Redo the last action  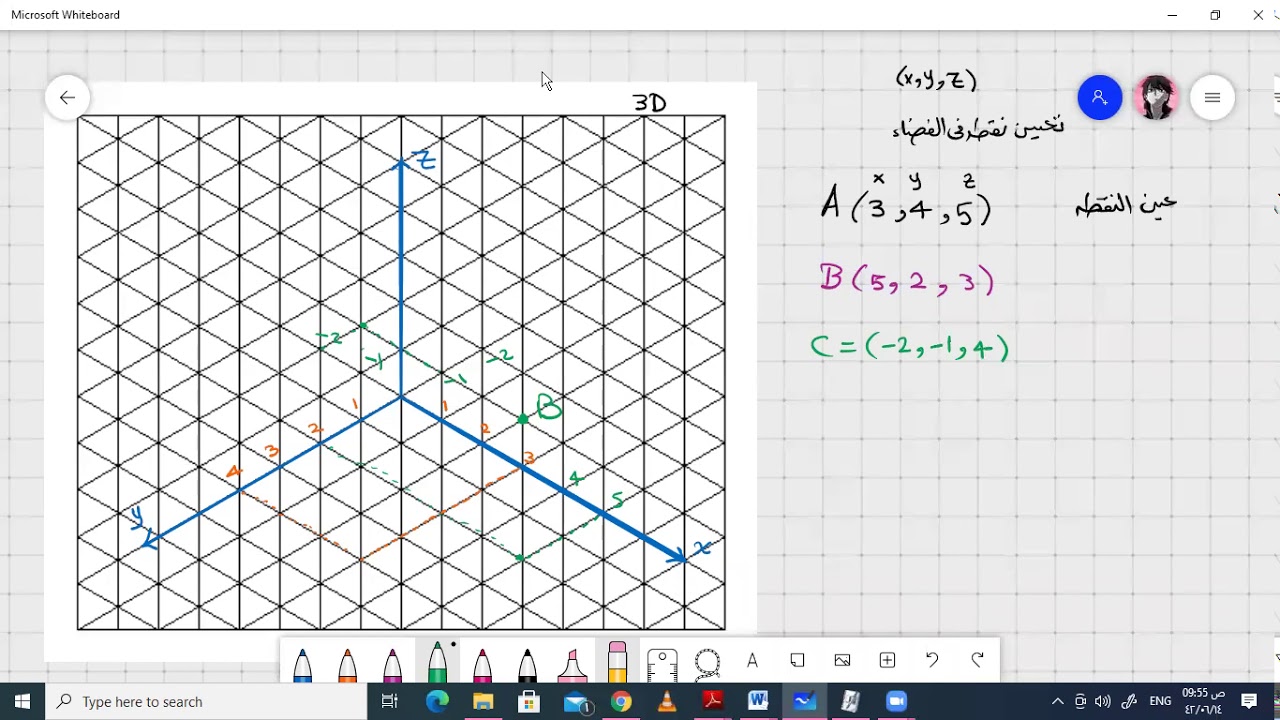pos(977,660)
